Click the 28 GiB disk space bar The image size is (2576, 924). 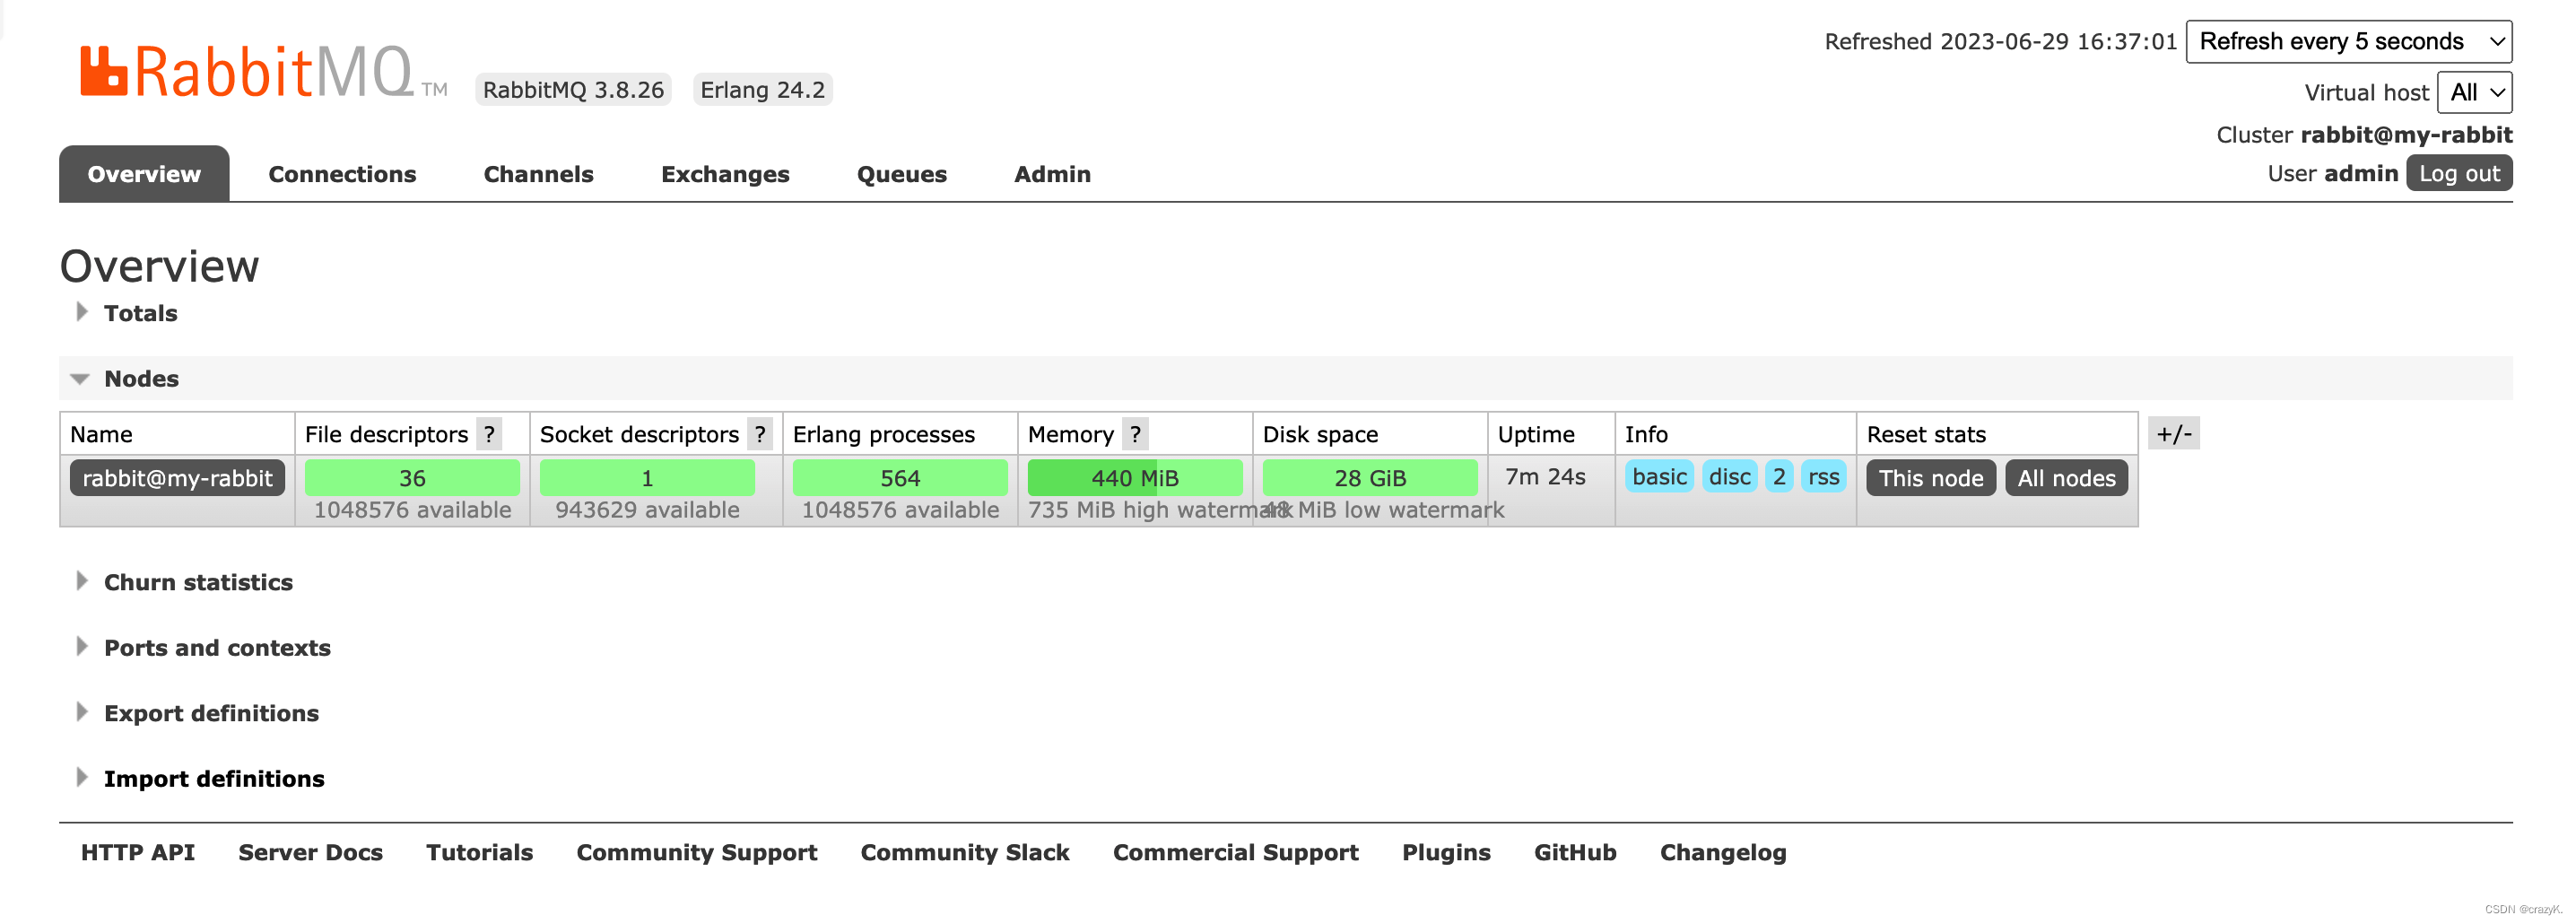[x=1369, y=478]
